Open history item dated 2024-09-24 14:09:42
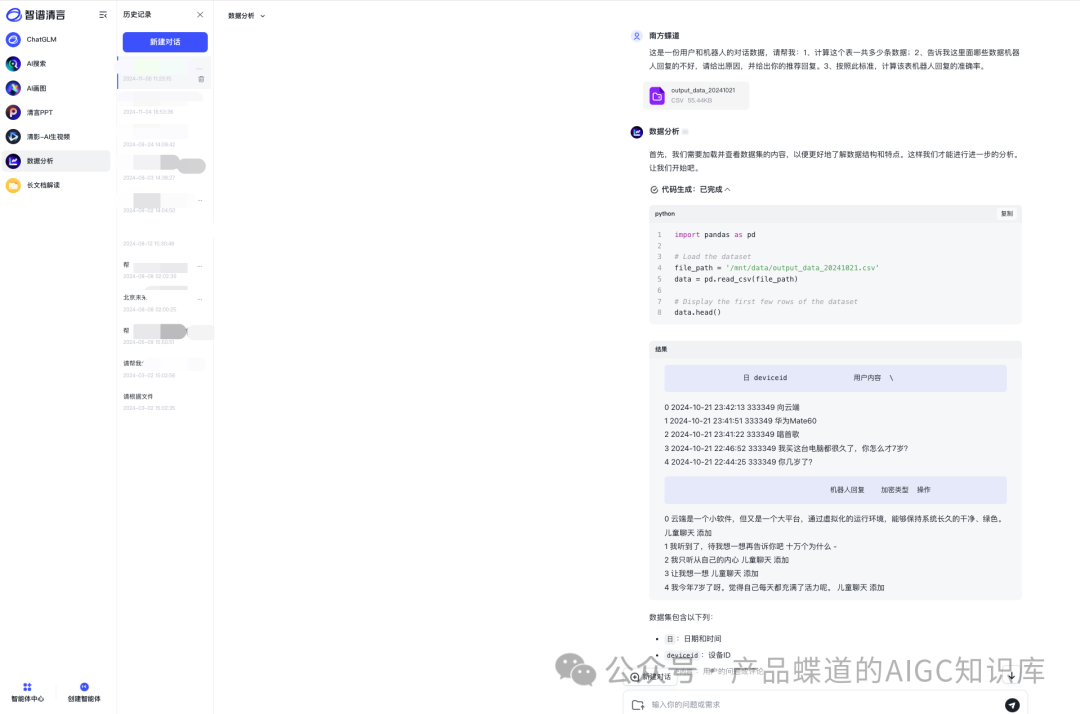1080x714 pixels. [x=164, y=138]
